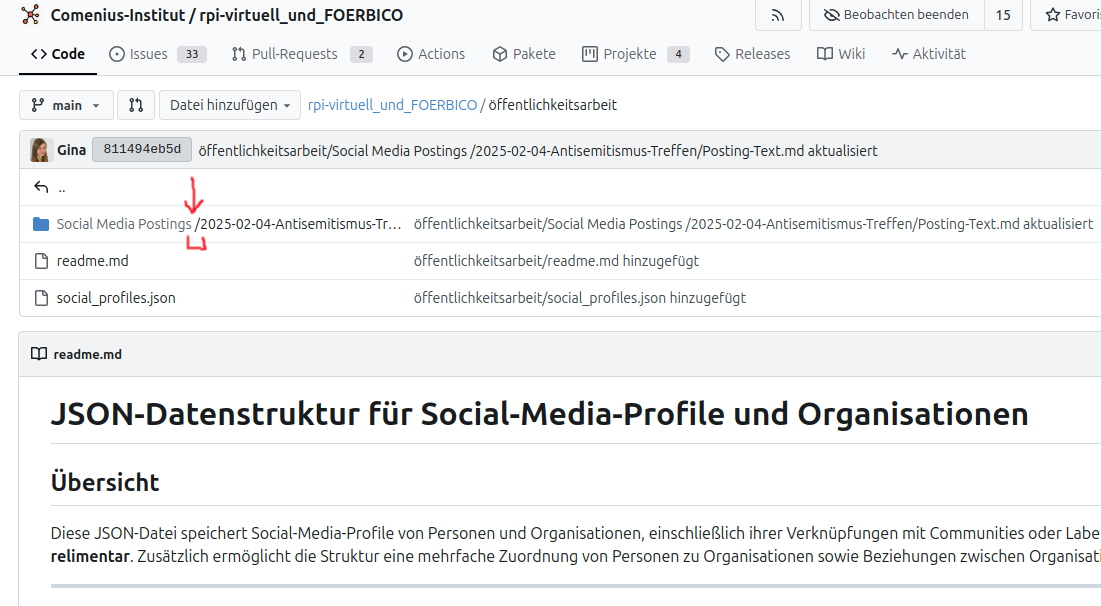Click commit hash 811494eb5d
1101x606 pixels.
141,150
